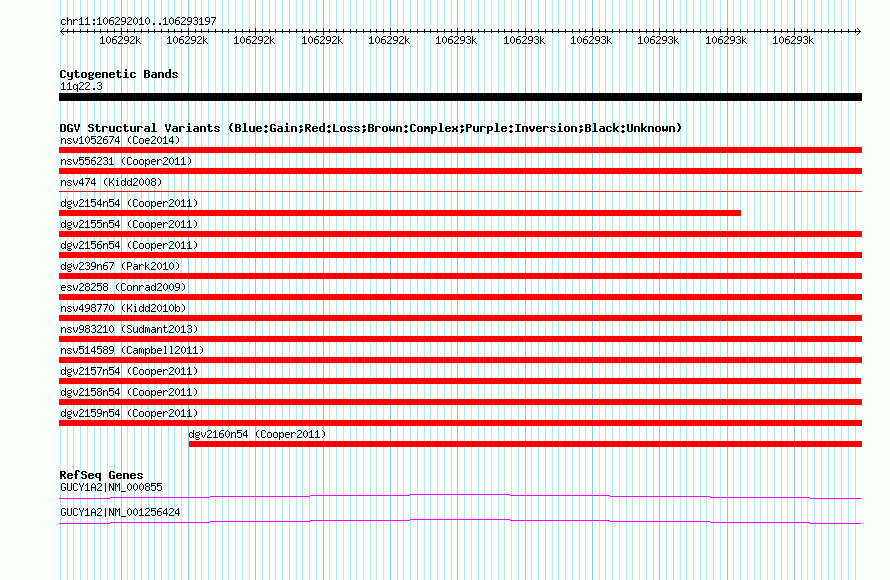Open variant nsv983210 (Sudmant2013) label
Viewport: 890px width, 580px height.
coord(129,329)
